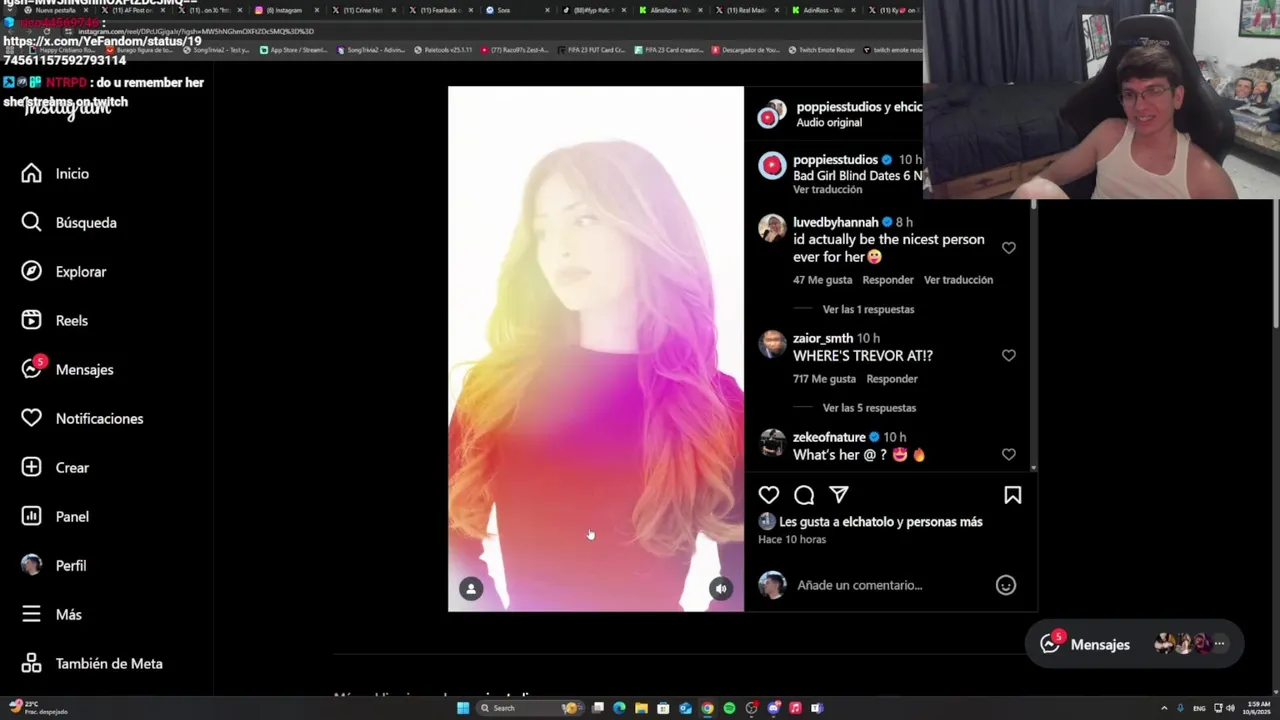The width and height of the screenshot is (1280, 720).
Task: Click the taskbar Search box
Action: 528,708
